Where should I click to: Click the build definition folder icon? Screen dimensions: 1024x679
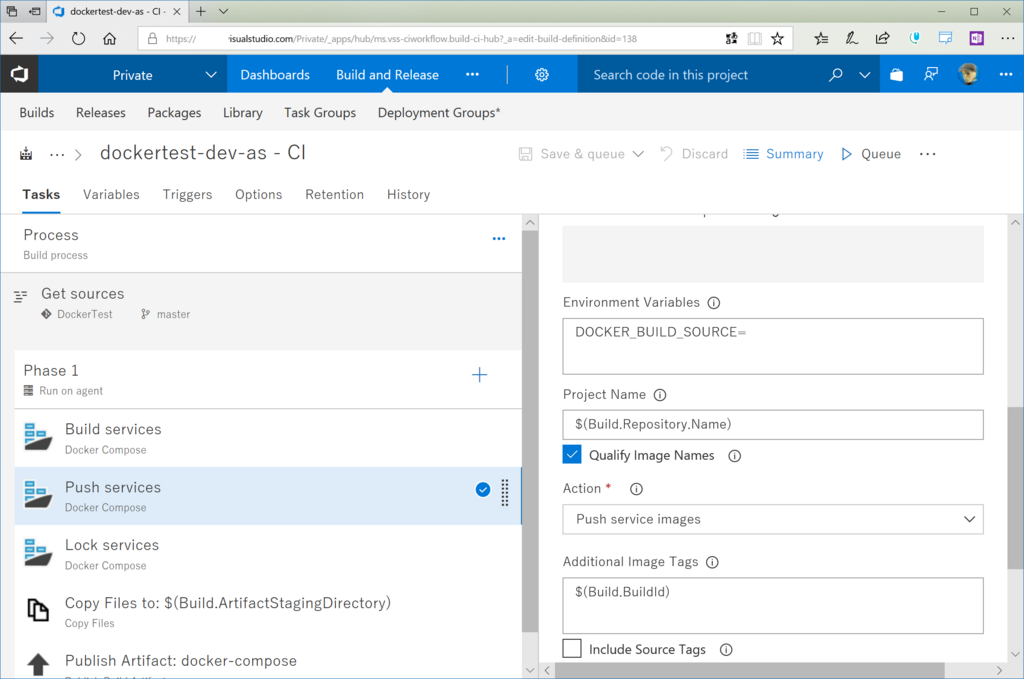(26, 154)
